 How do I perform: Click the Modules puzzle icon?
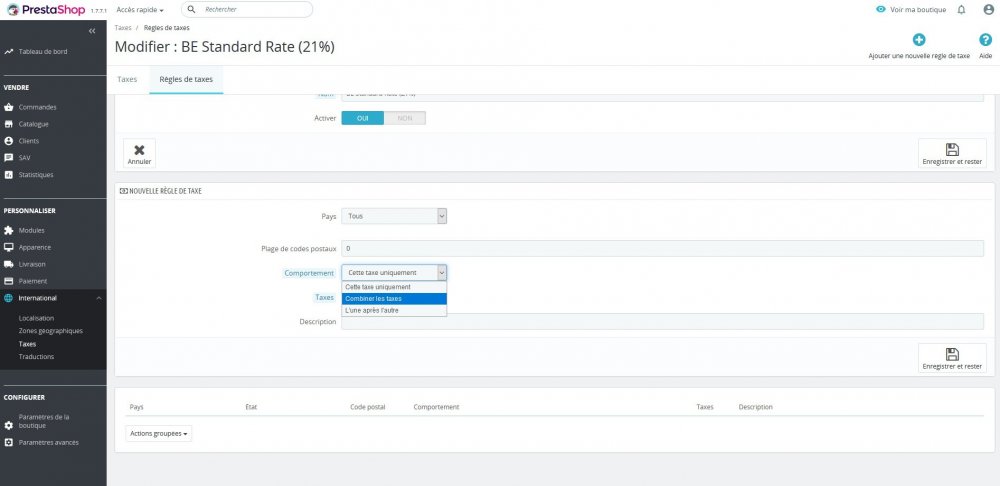pyautogui.click(x=9, y=230)
